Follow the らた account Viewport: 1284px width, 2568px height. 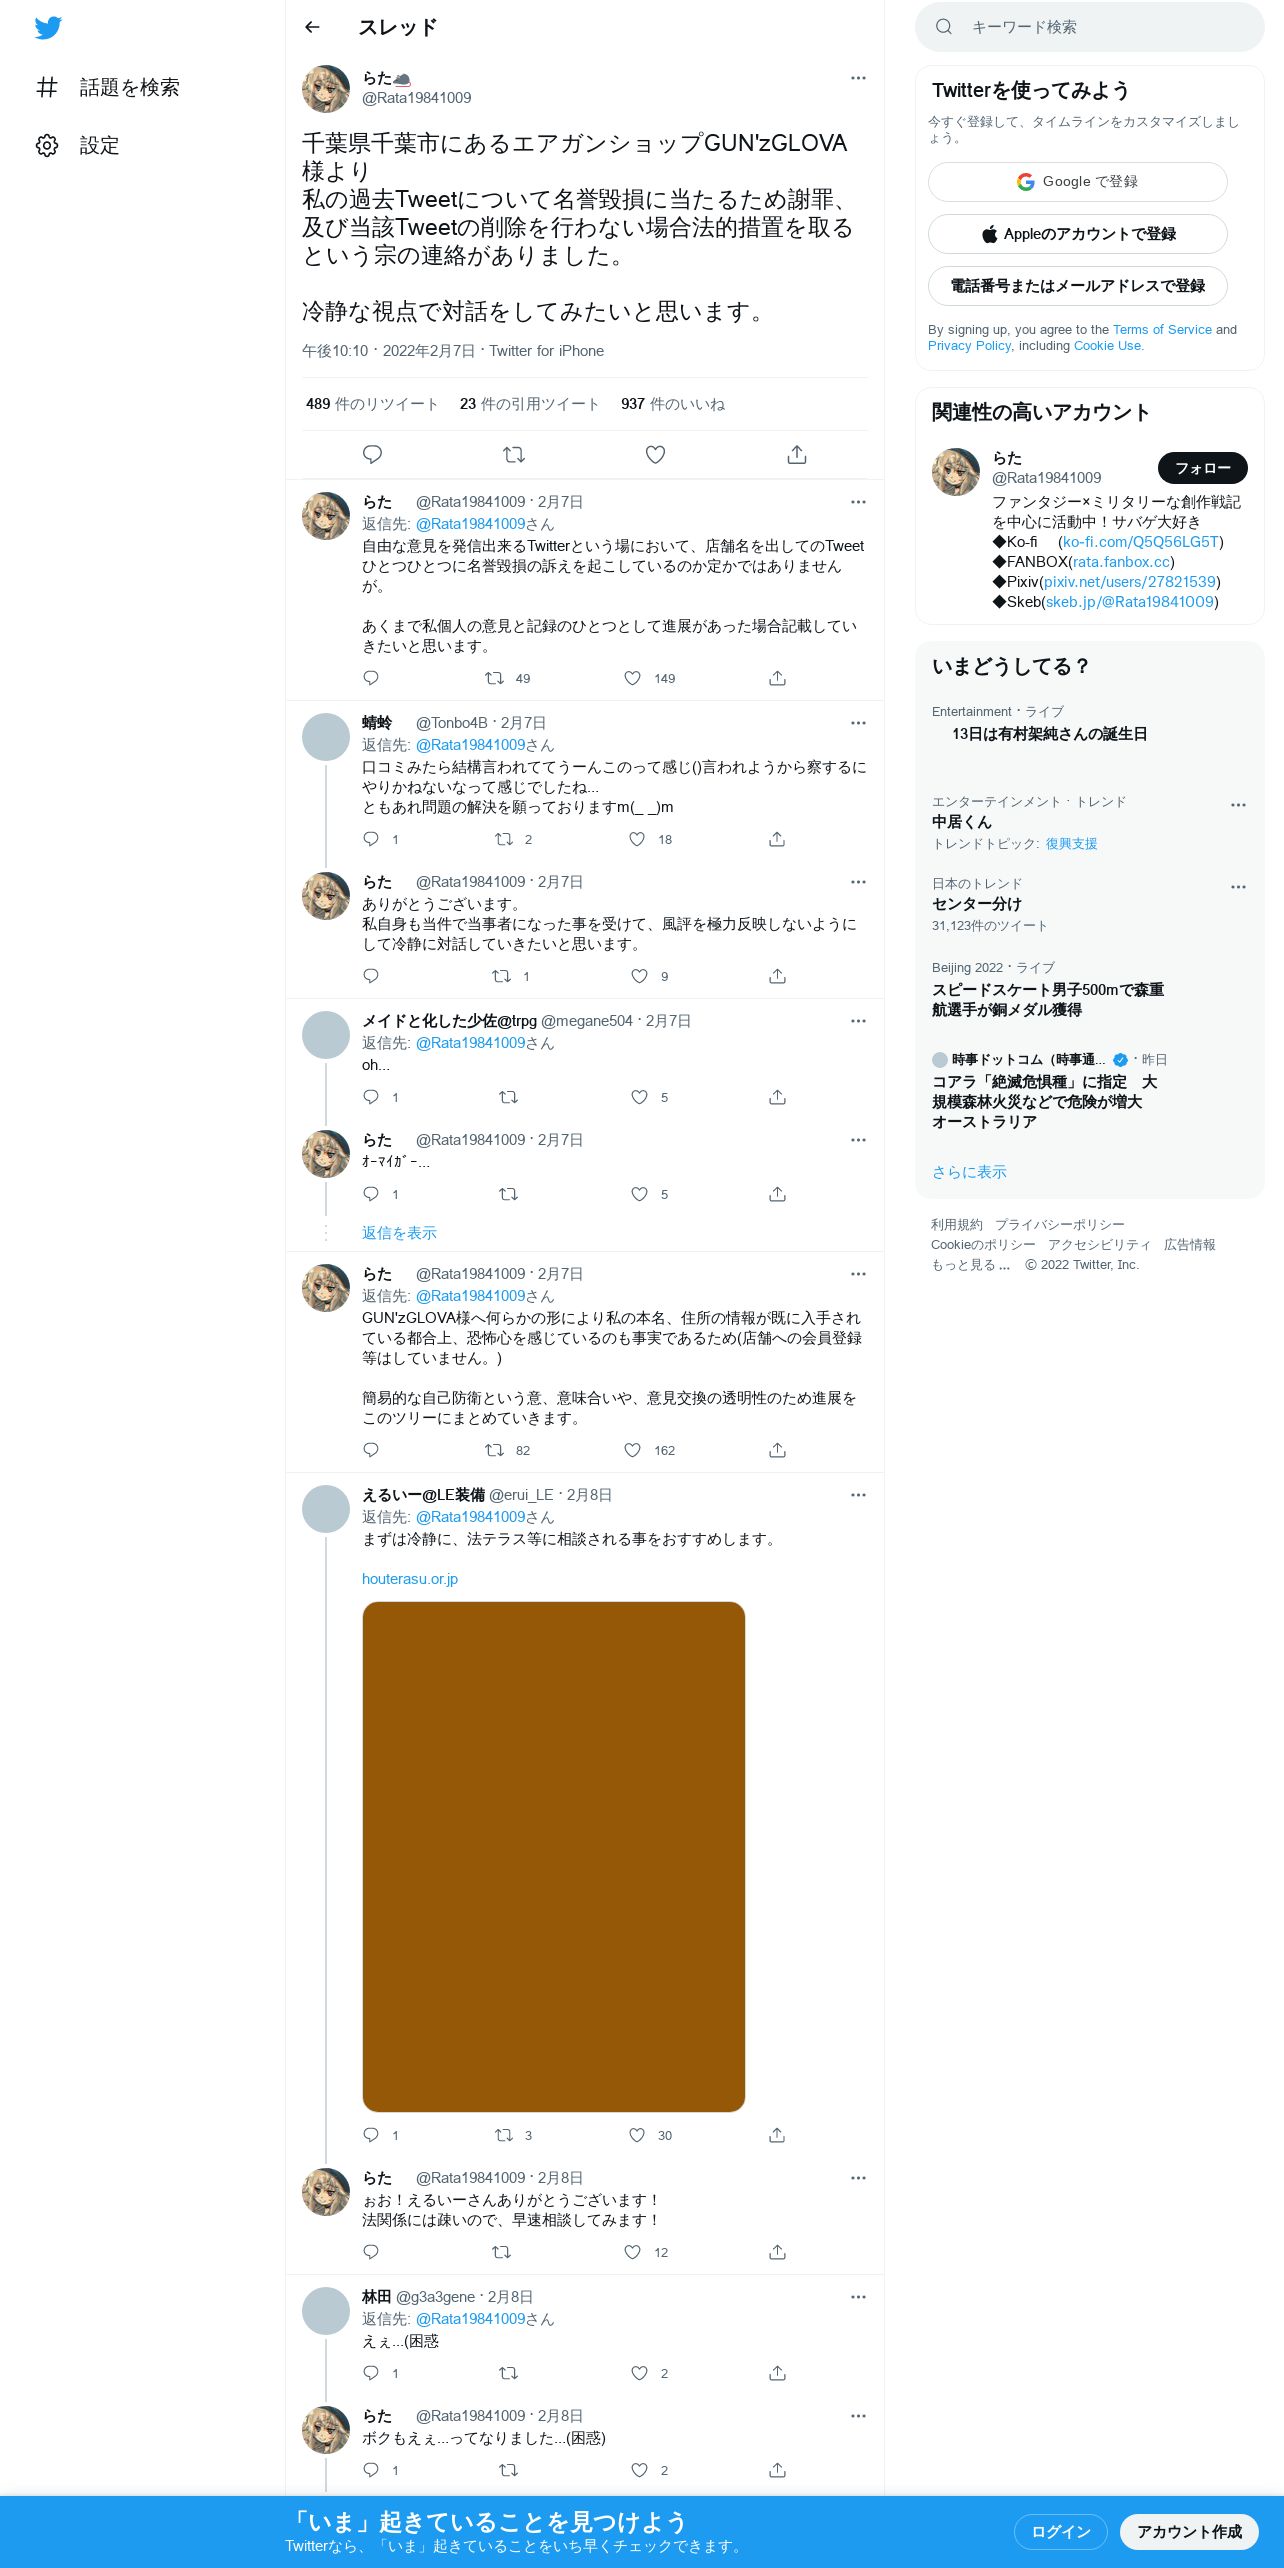tap(1202, 468)
